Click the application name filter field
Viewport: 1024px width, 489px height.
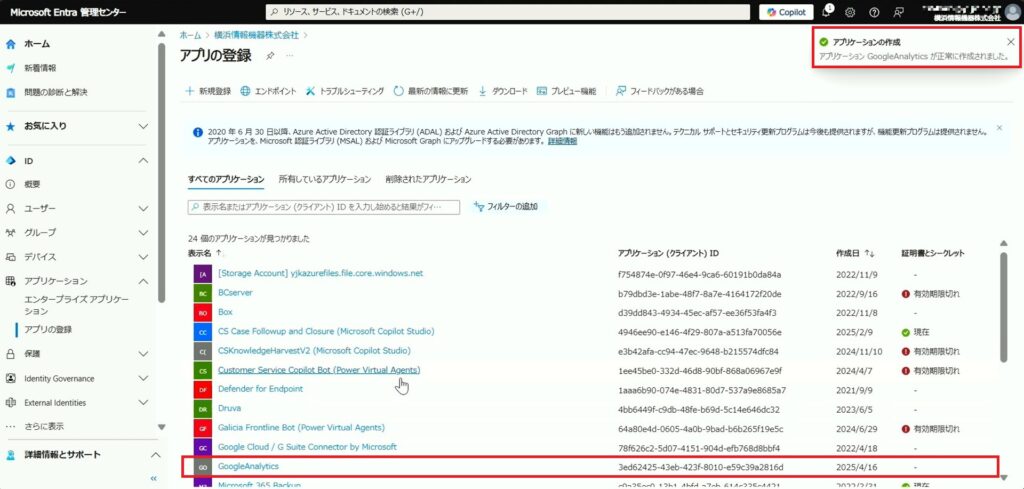[x=324, y=207]
